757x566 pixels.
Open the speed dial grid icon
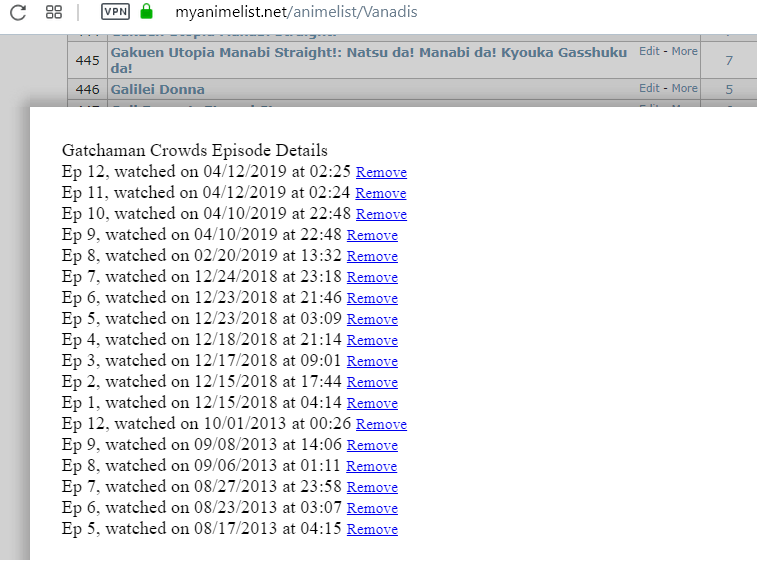click(54, 12)
